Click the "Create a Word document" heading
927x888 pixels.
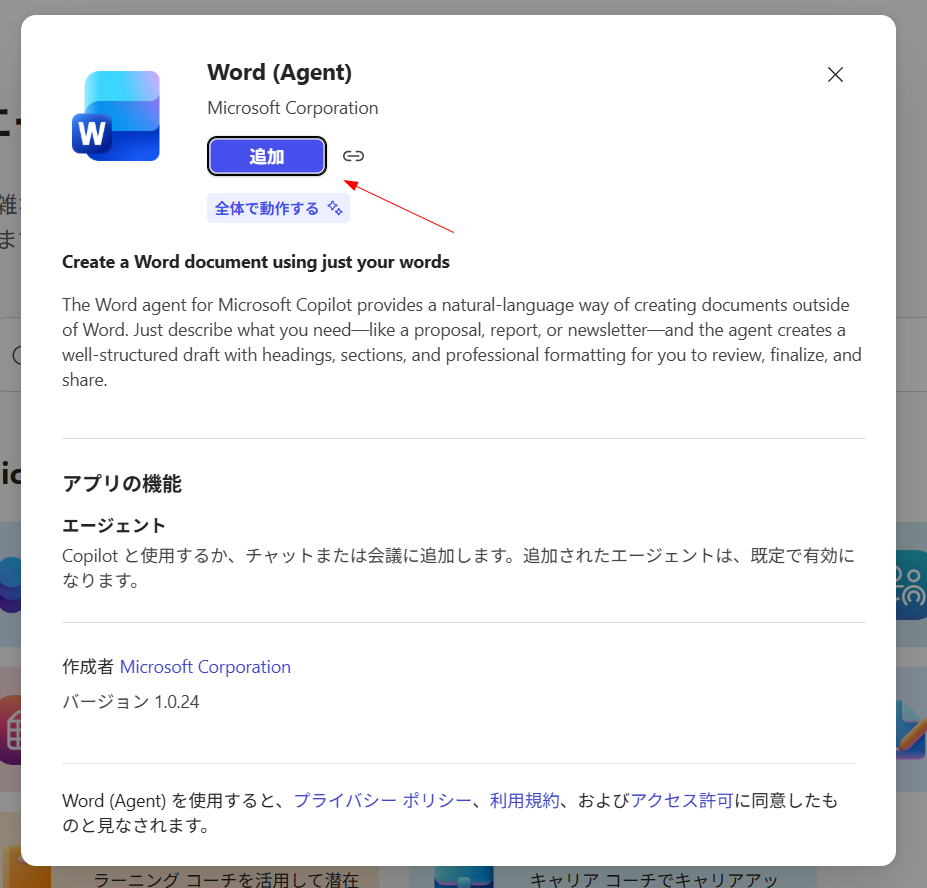(256, 262)
